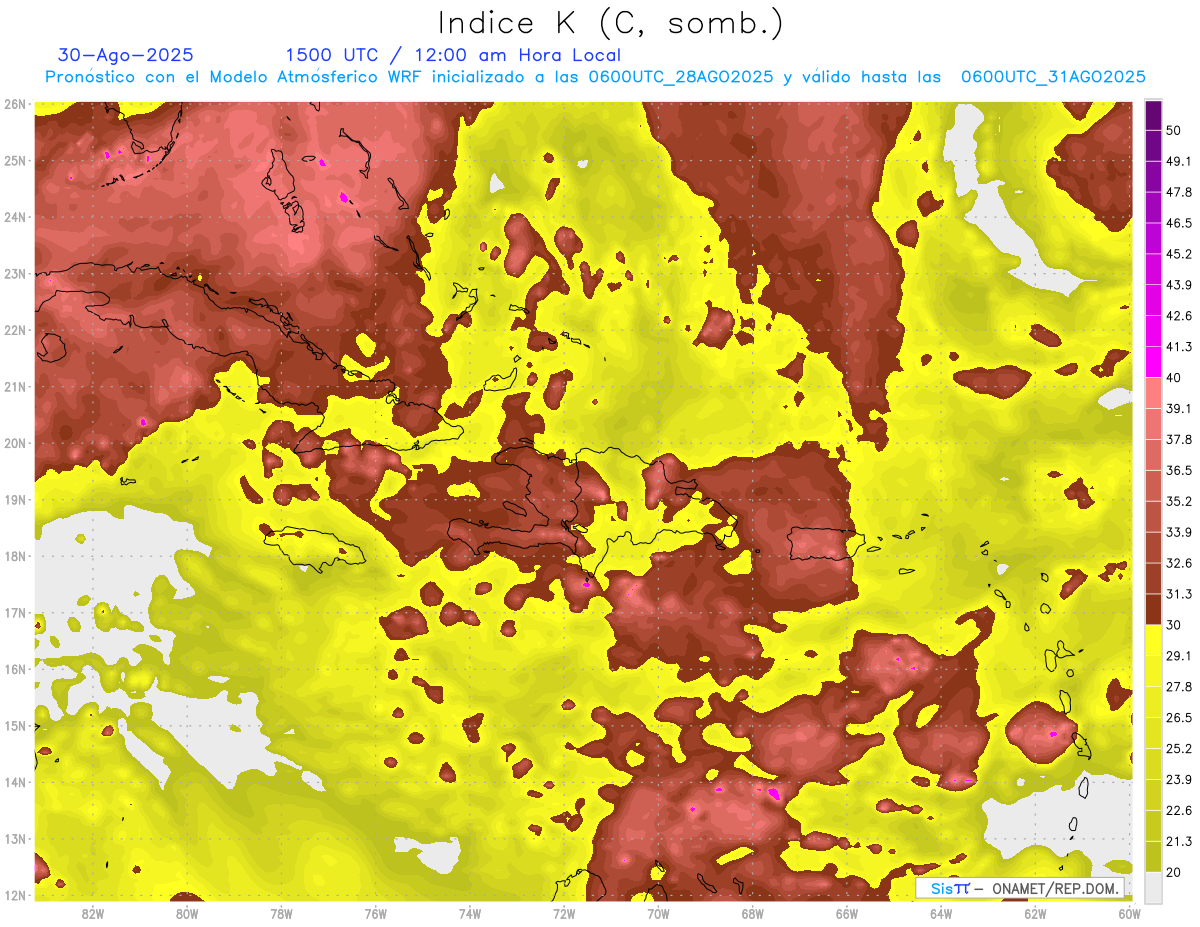1200x927 pixels.
Task: Click the colorbar value 40
Action: (1174, 378)
